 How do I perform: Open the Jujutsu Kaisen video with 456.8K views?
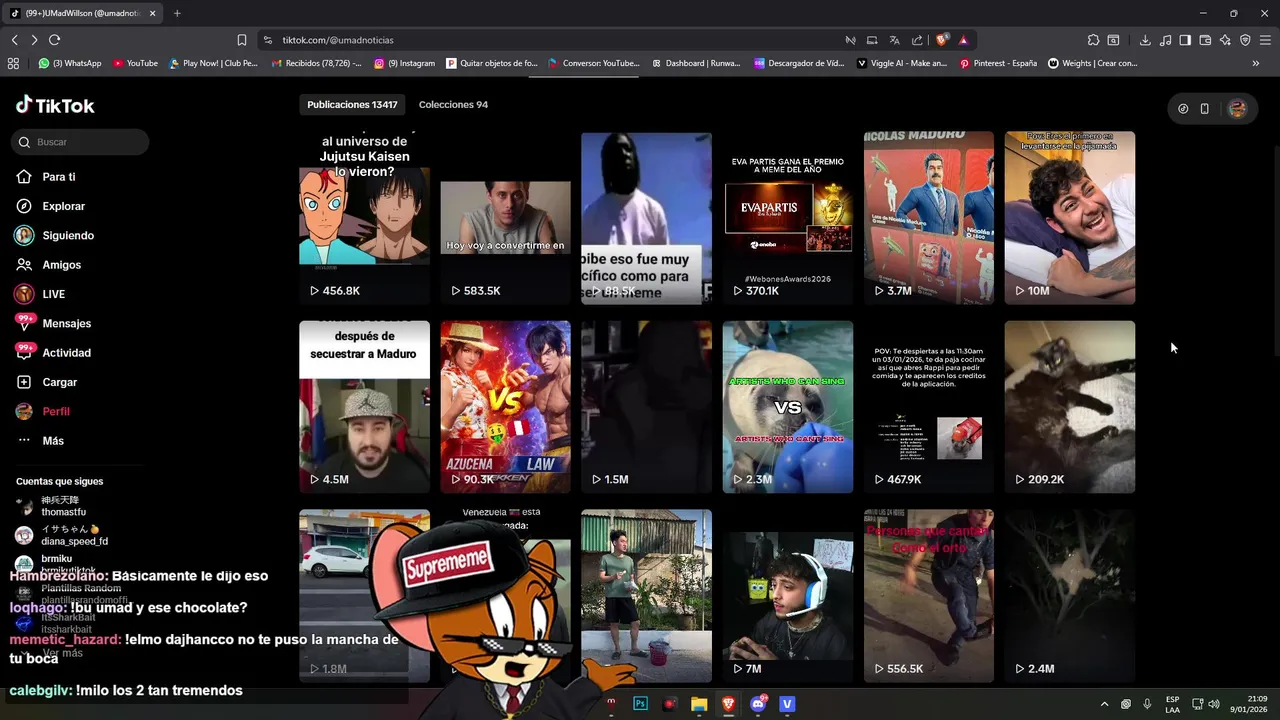364,218
